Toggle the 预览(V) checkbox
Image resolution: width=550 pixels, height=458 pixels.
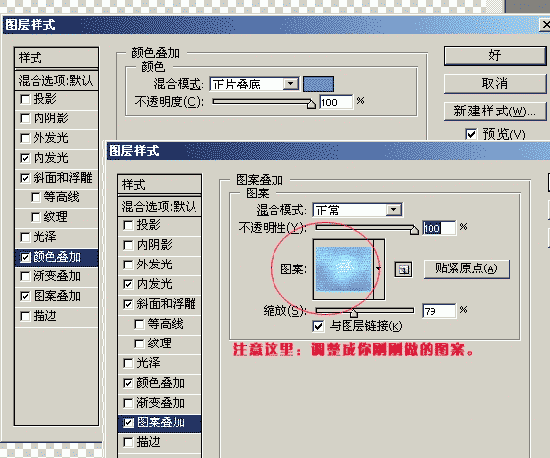pos(471,134)
